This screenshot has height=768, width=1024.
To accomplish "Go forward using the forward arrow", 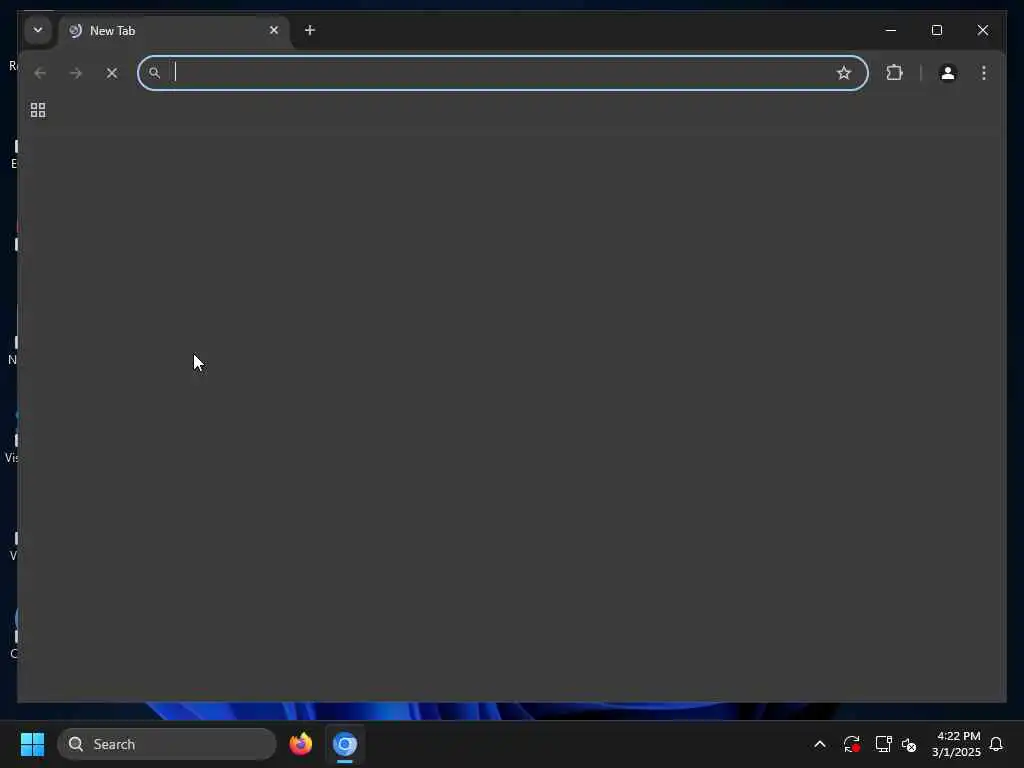I will point(76,73).
